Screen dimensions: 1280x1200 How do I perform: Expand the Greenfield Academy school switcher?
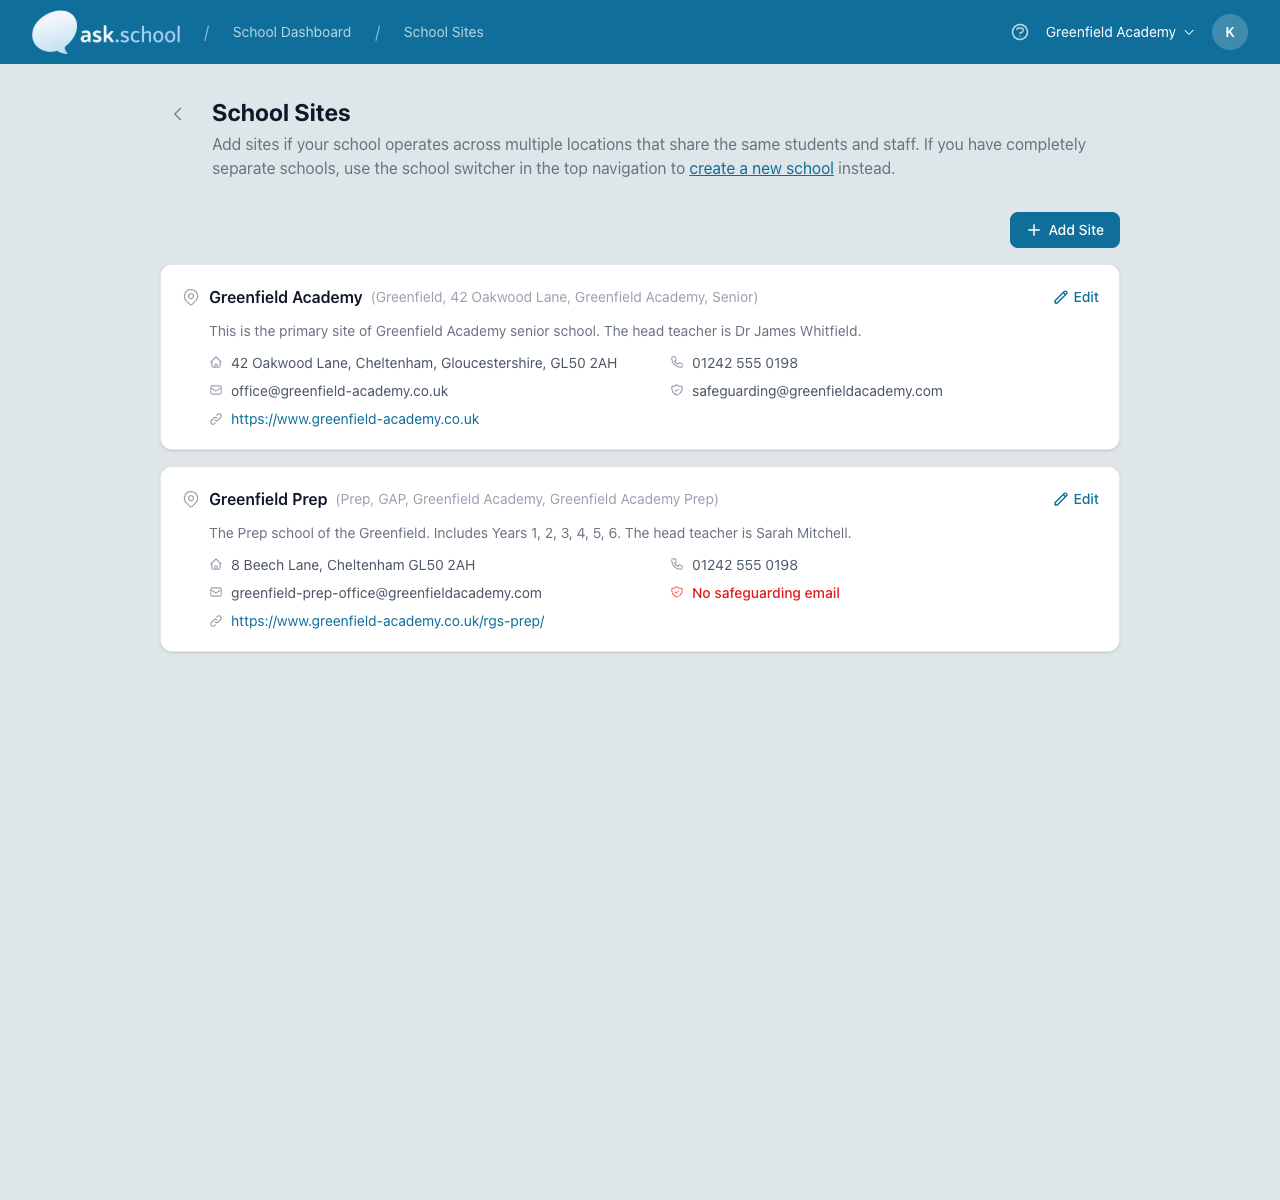(x=1120, y=32)
